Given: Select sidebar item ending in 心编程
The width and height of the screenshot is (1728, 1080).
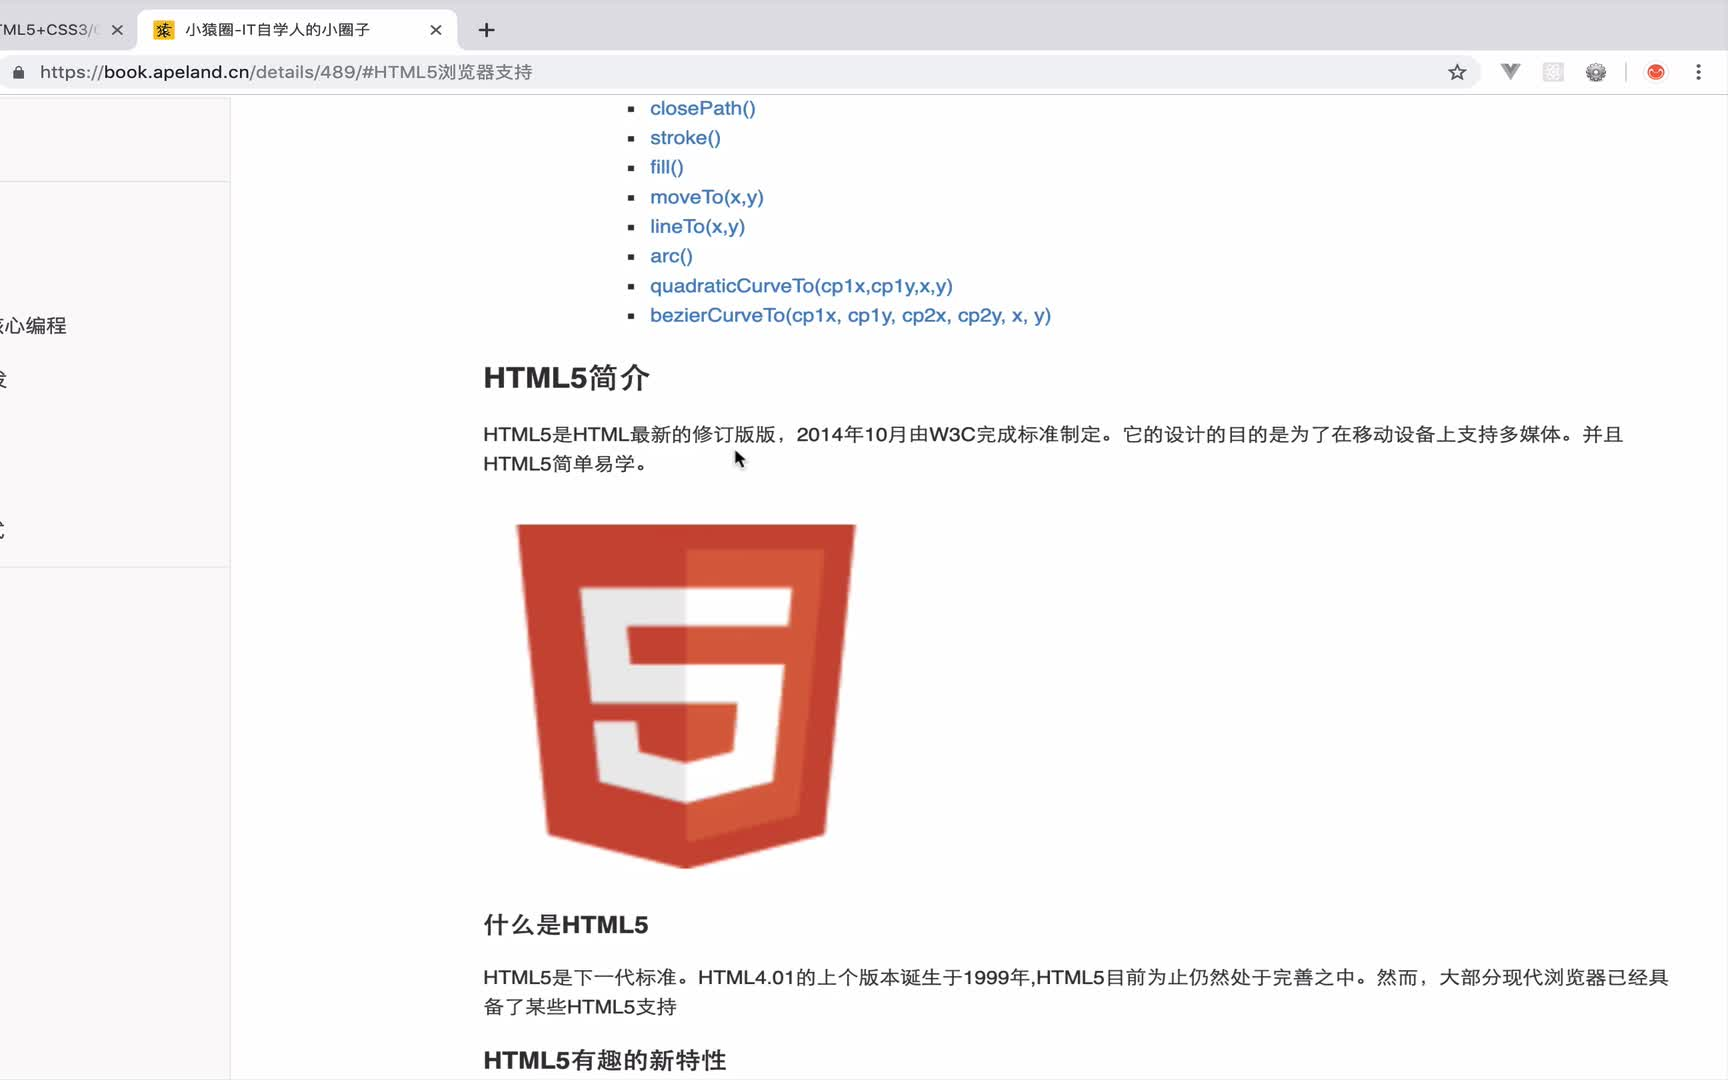Looking at the screenshot, I should click(33, 326).
